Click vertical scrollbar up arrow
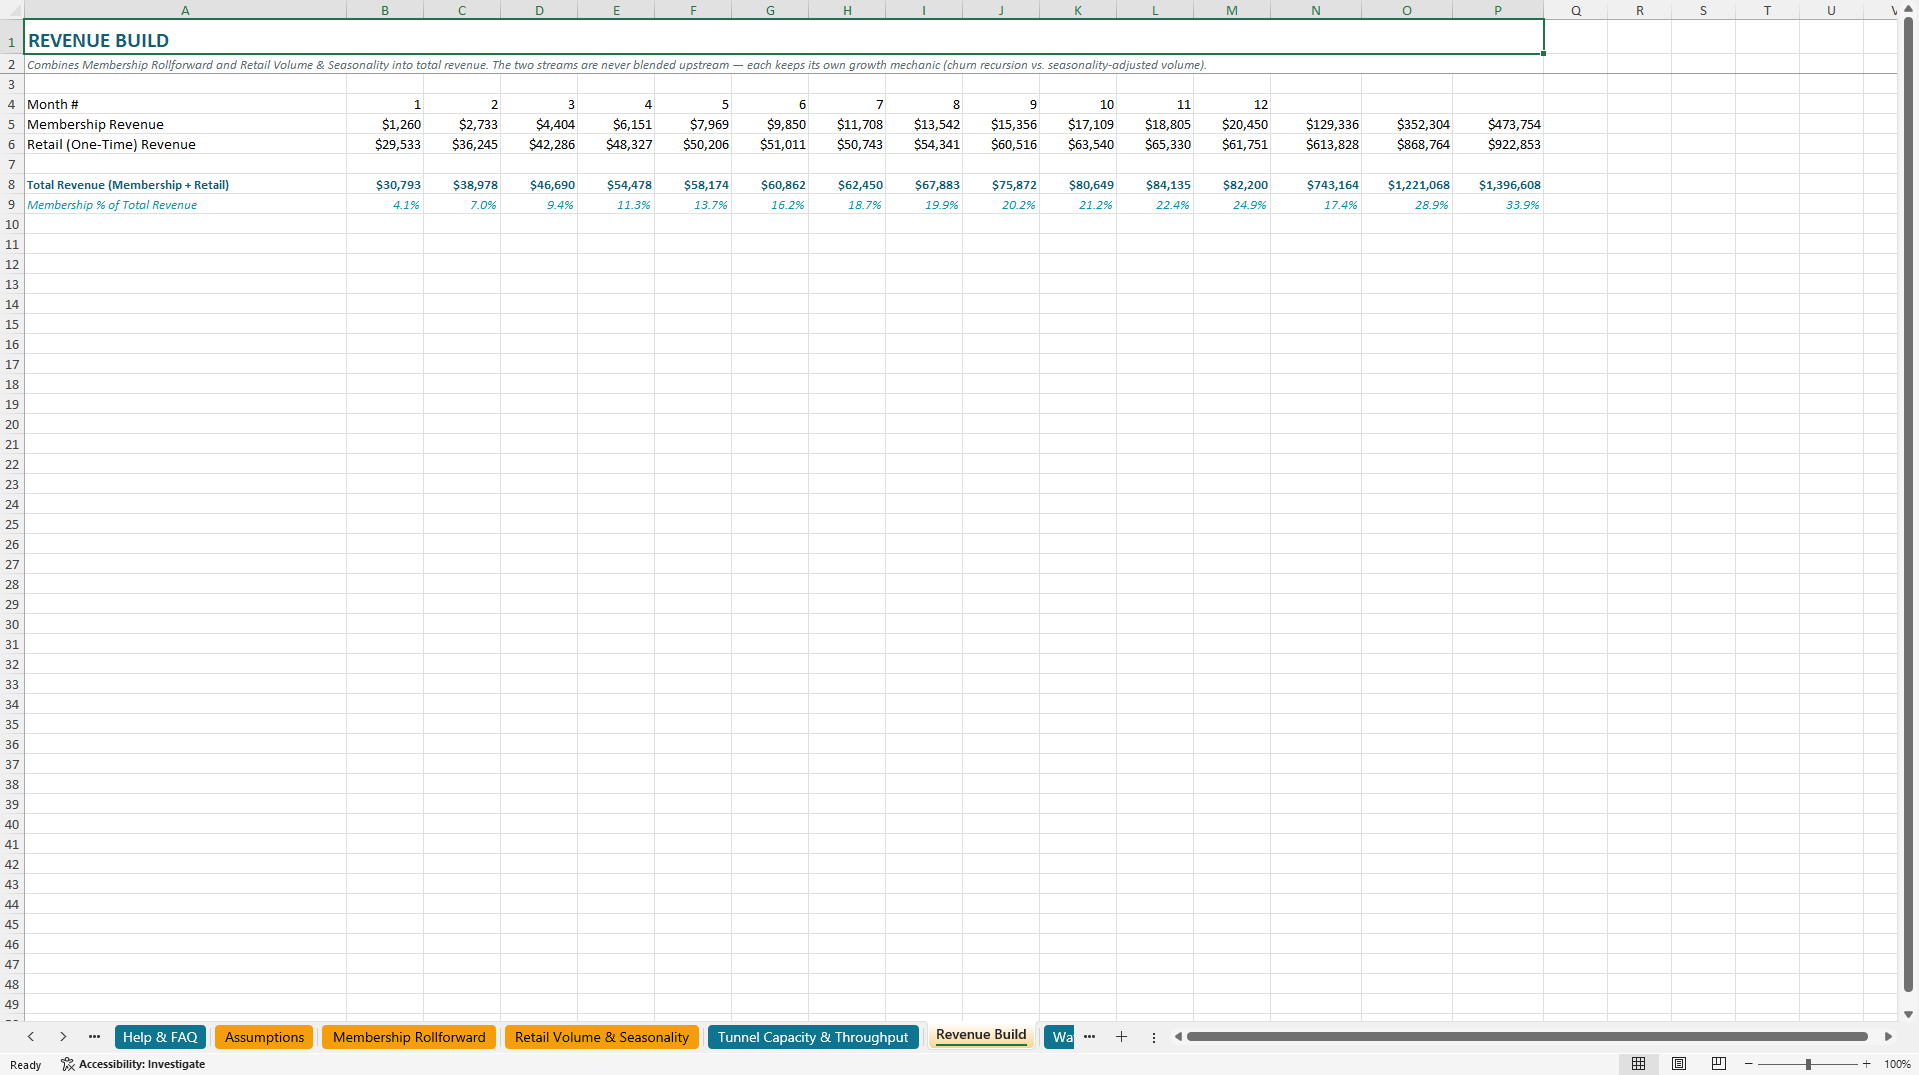Screen dimensions: 1919x1075 (x=1908, y=9)
